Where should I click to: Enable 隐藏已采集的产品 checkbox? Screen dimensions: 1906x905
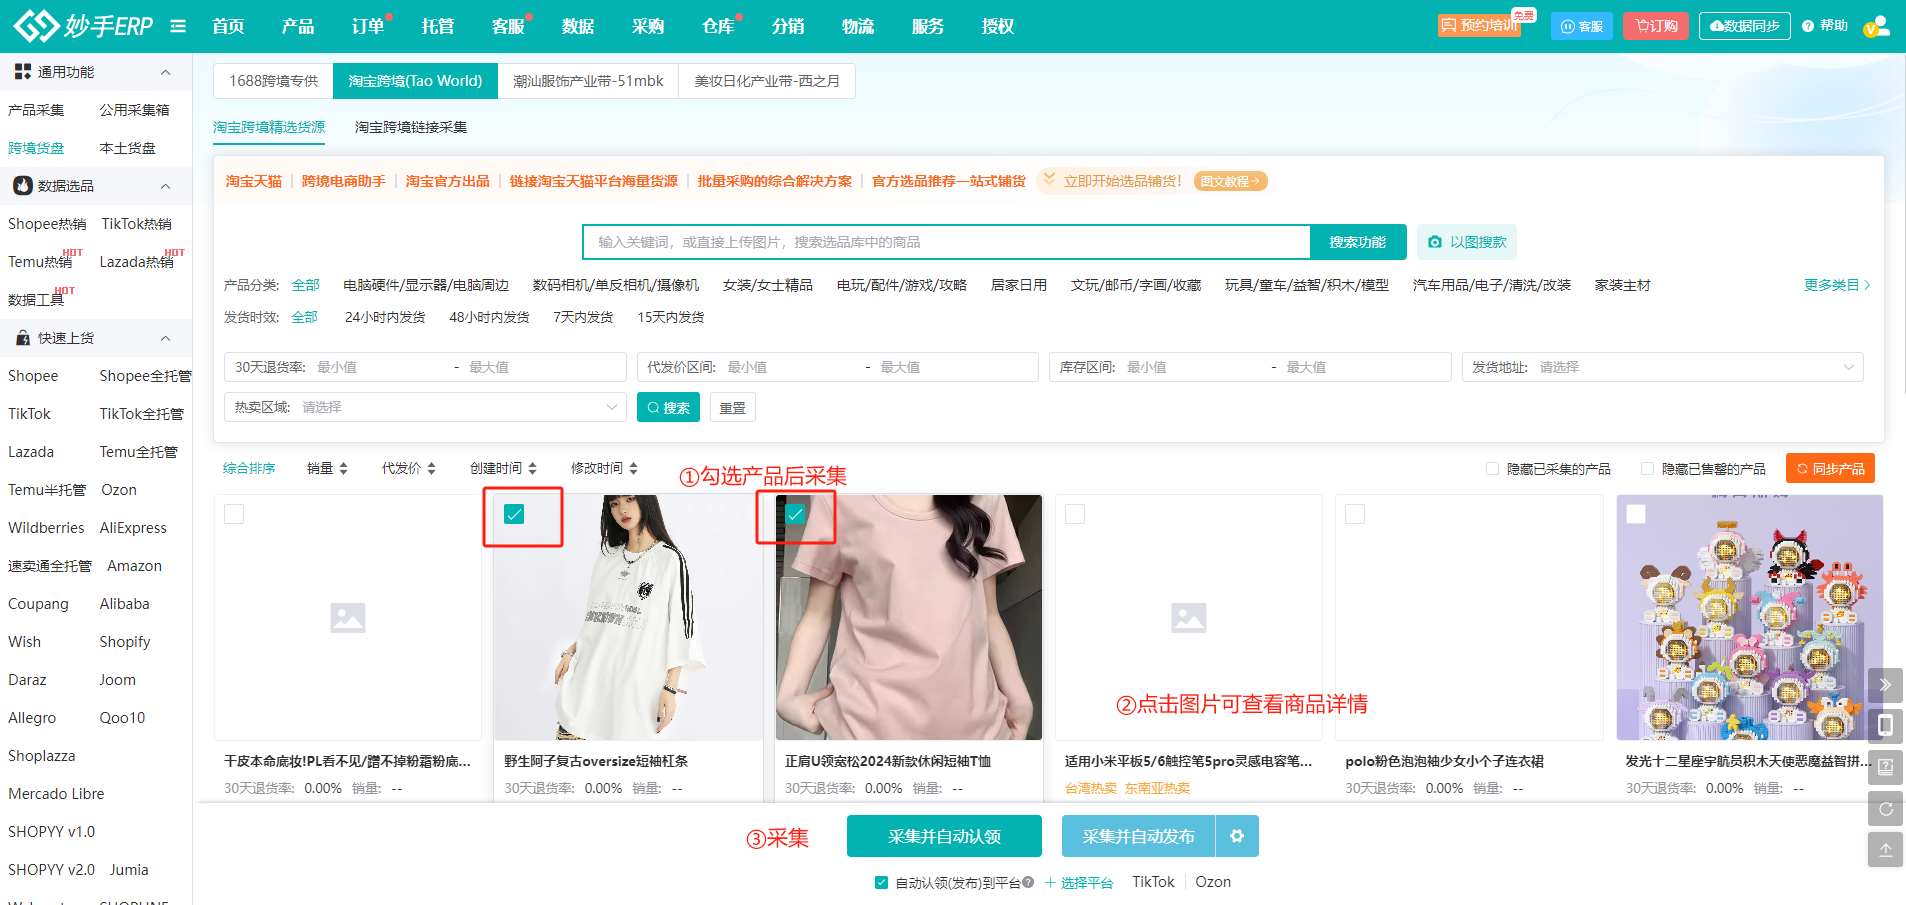1492,468
